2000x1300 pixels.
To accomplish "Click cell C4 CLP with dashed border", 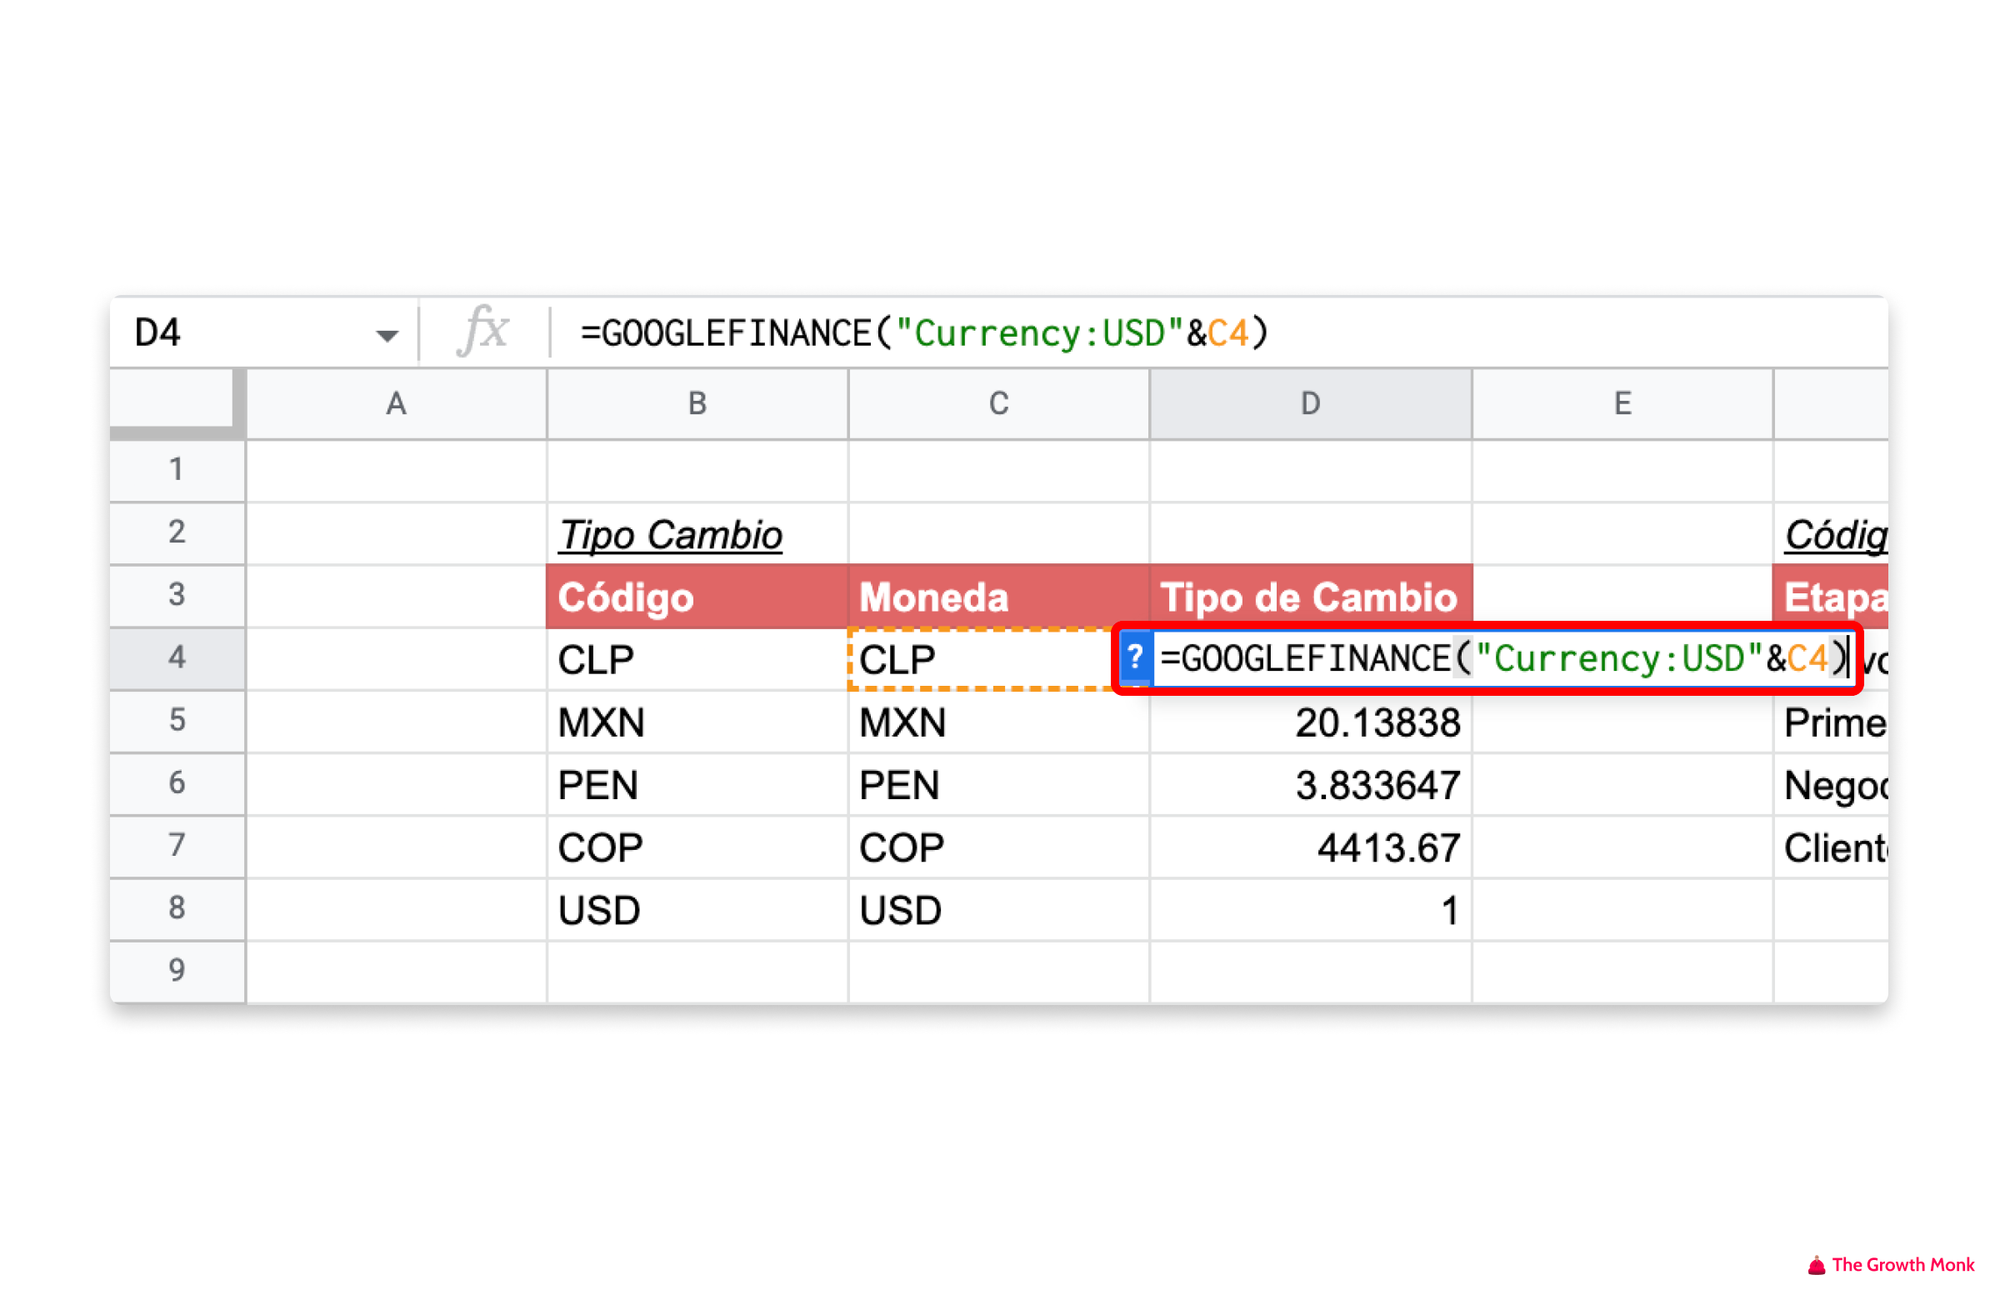I will [982, 659].
